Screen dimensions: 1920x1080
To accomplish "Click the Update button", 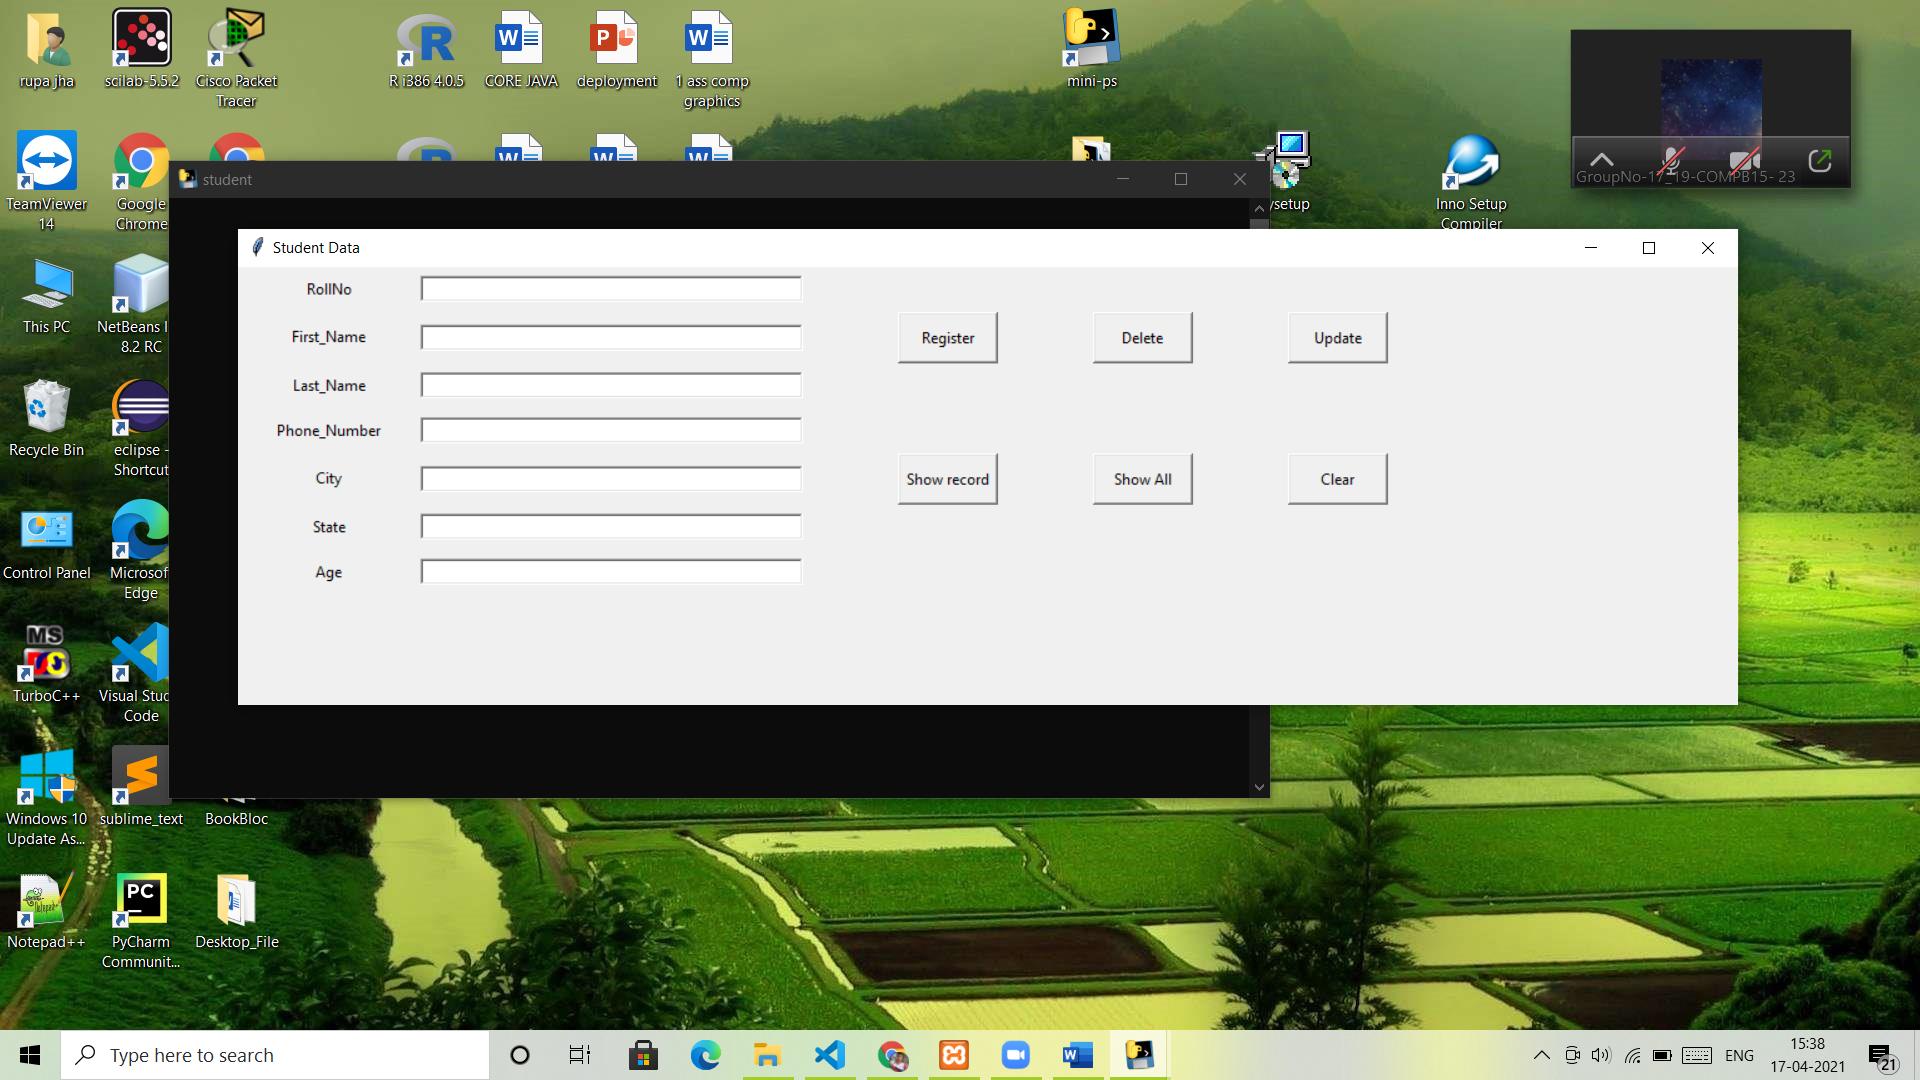I will pyautogui.click(x=1337, y=338).
